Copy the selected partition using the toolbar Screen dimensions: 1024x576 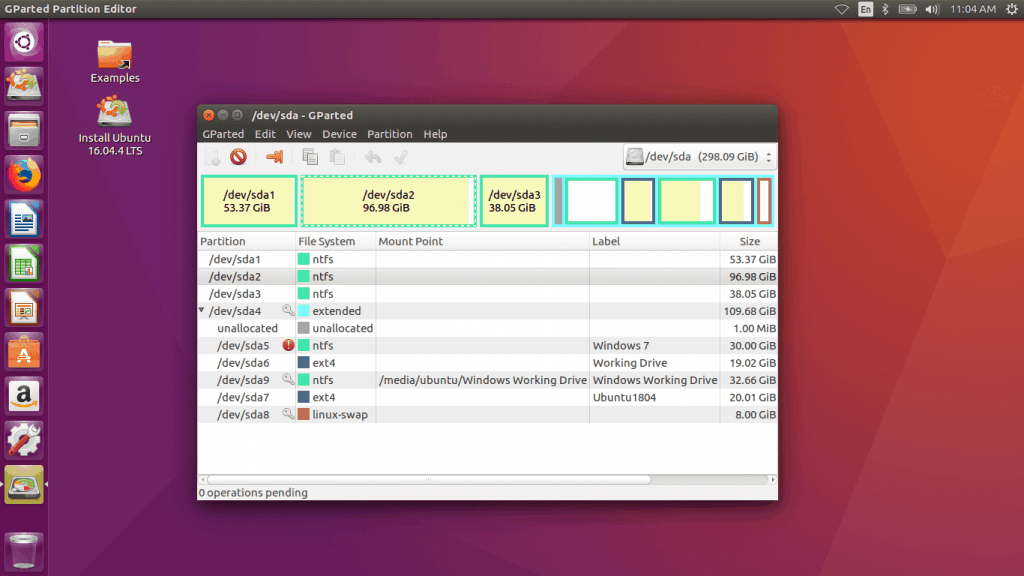point(310,157)
